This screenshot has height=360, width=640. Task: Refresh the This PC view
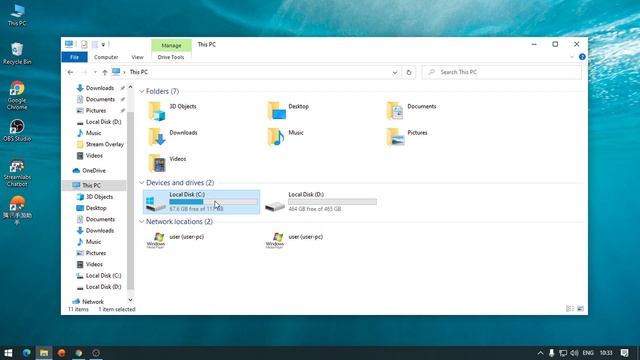(x=409, y=72)
